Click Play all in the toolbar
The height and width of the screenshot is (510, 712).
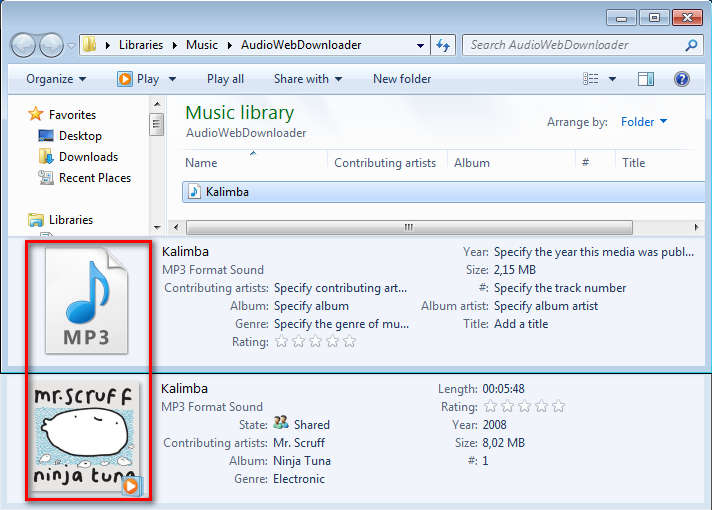click(225, 79)
